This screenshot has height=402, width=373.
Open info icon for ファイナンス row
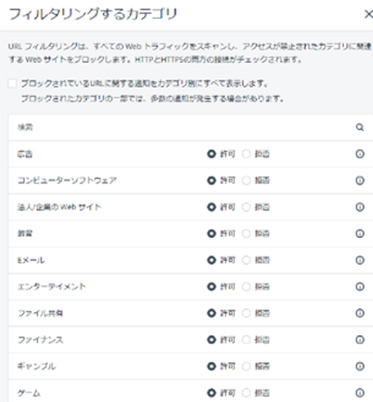360,340
